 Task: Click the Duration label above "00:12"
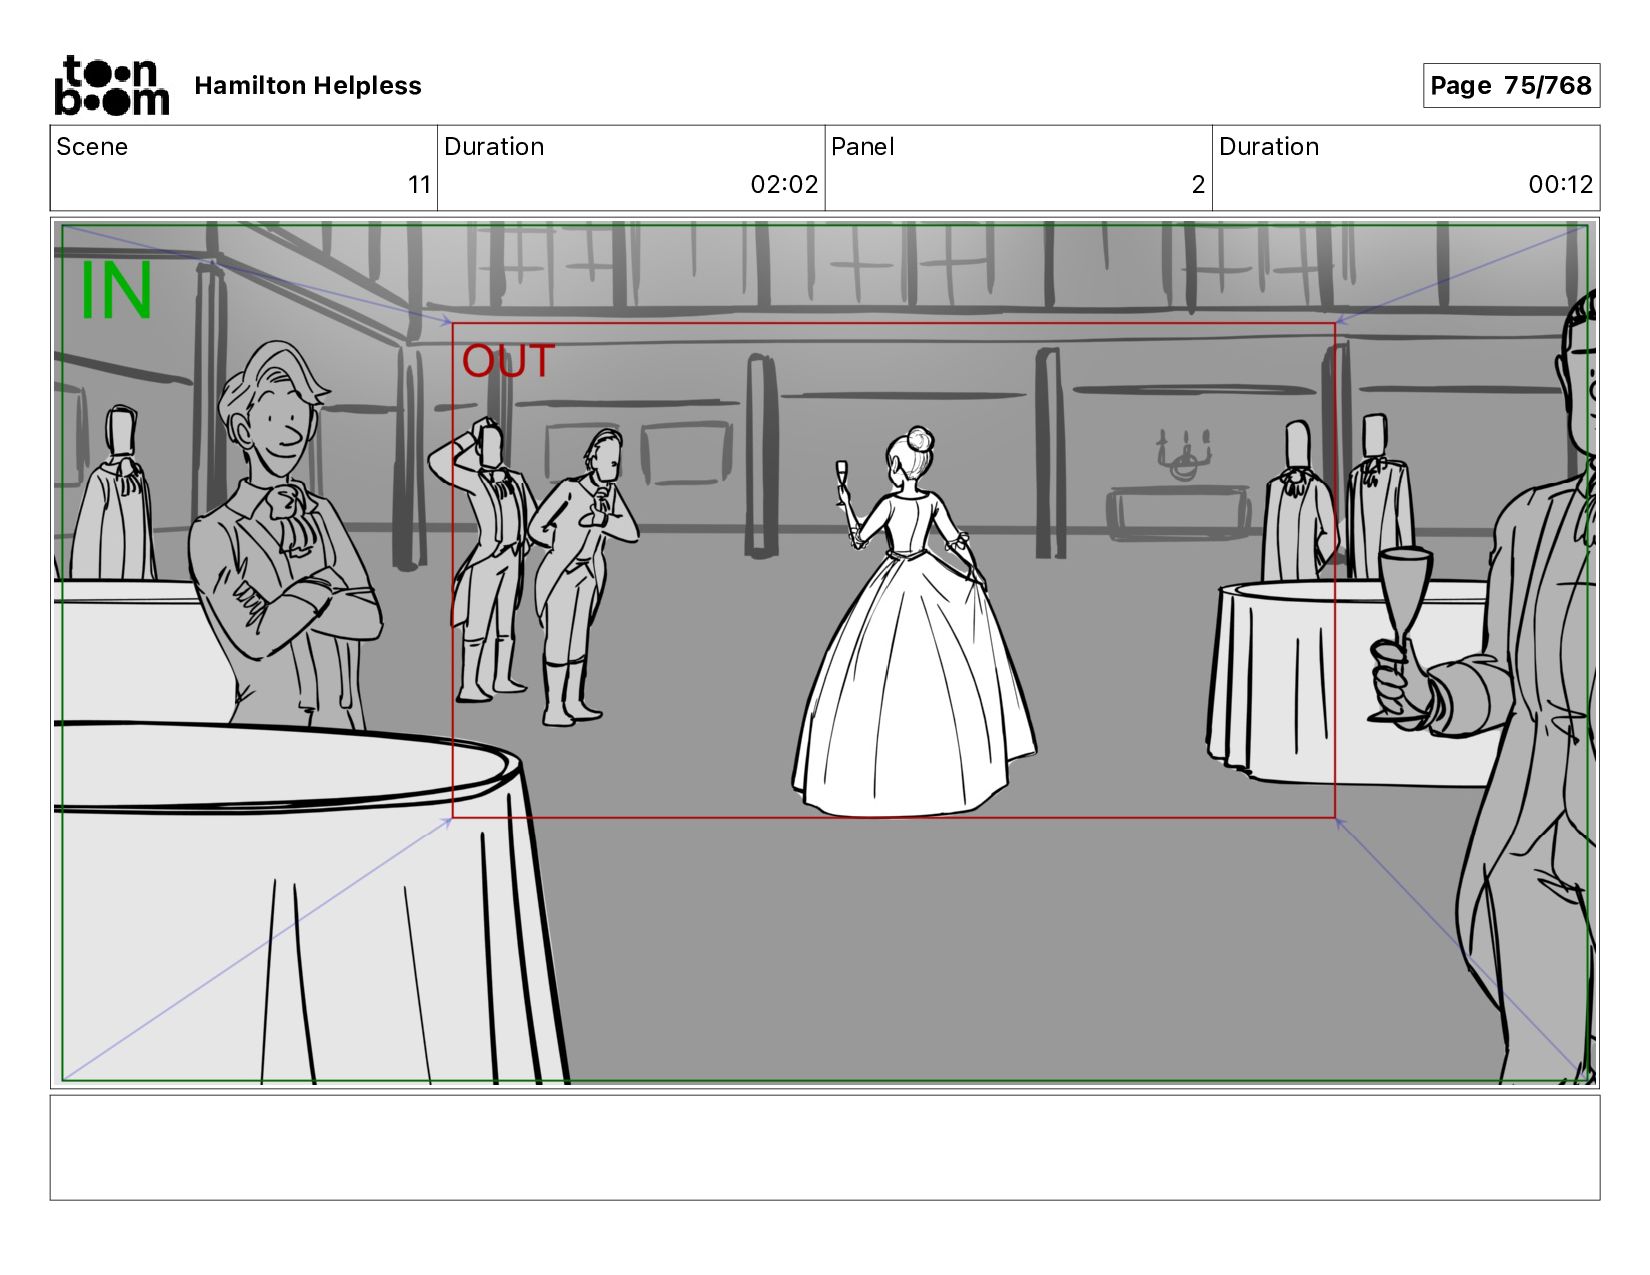pos(1269,147)
